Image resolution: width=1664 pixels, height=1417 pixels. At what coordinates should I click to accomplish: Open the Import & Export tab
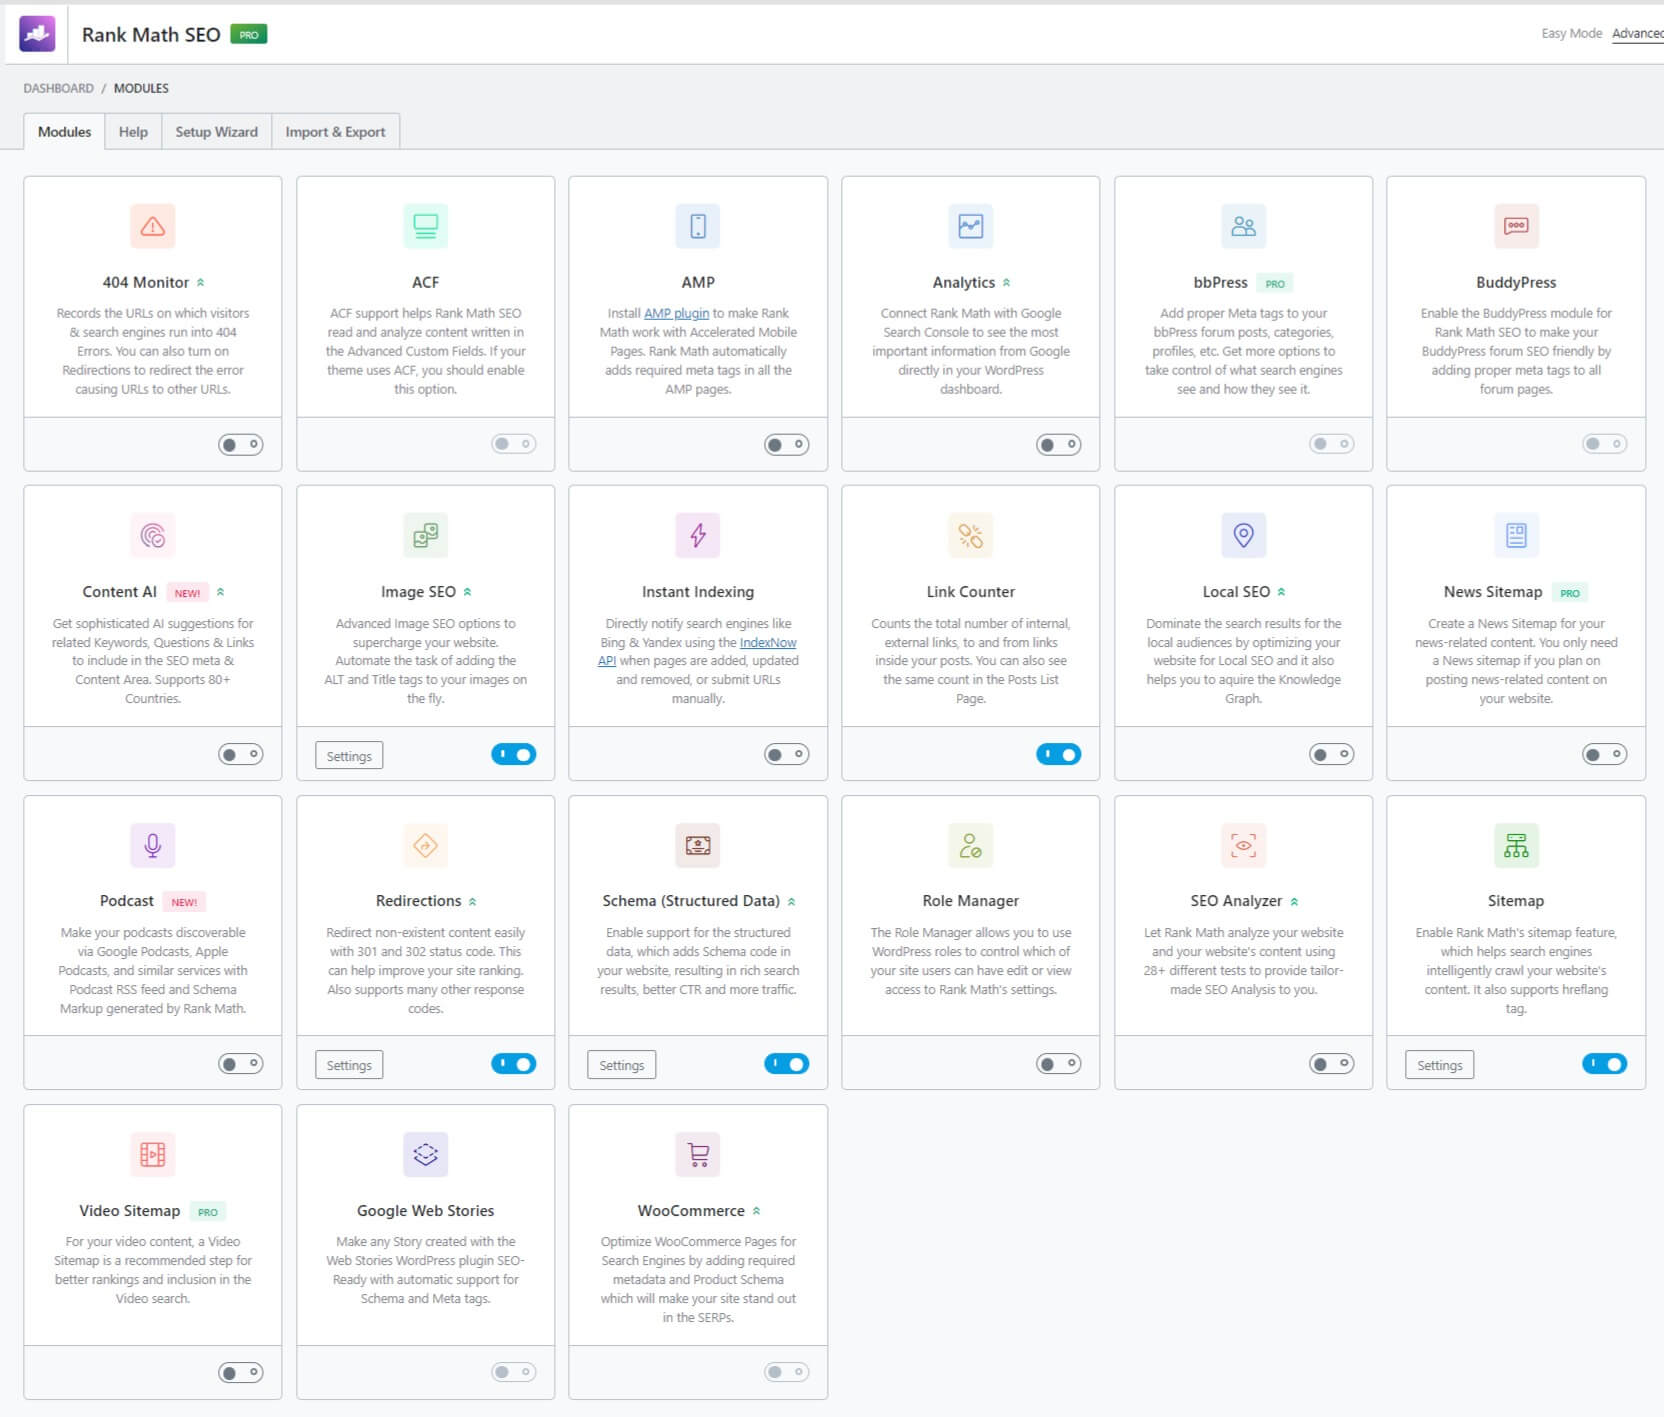click(335, 132)
